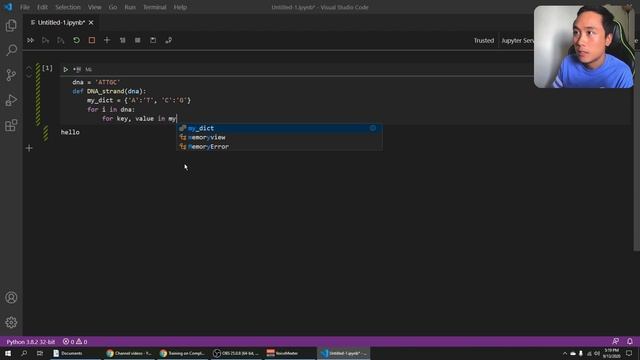Change cell 1 to markdown
The image size is (640, 360).
tap(89, 69)
